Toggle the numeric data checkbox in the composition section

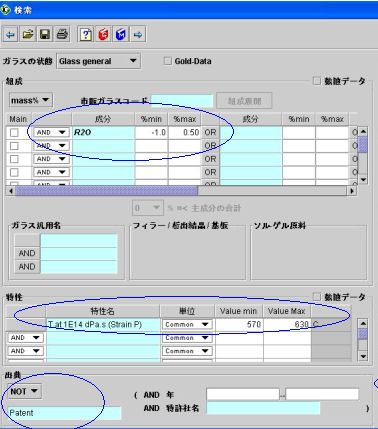pos(316,81)
